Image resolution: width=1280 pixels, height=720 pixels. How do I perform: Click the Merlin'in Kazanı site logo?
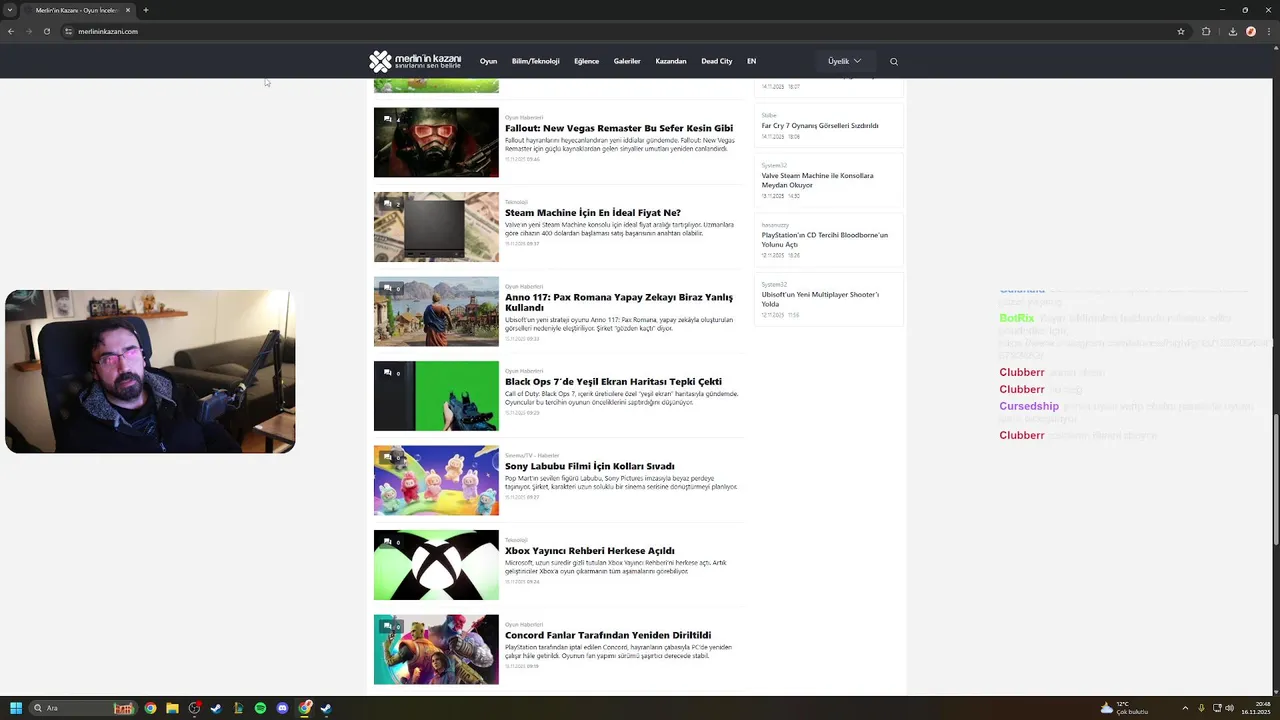click(415, 61)
